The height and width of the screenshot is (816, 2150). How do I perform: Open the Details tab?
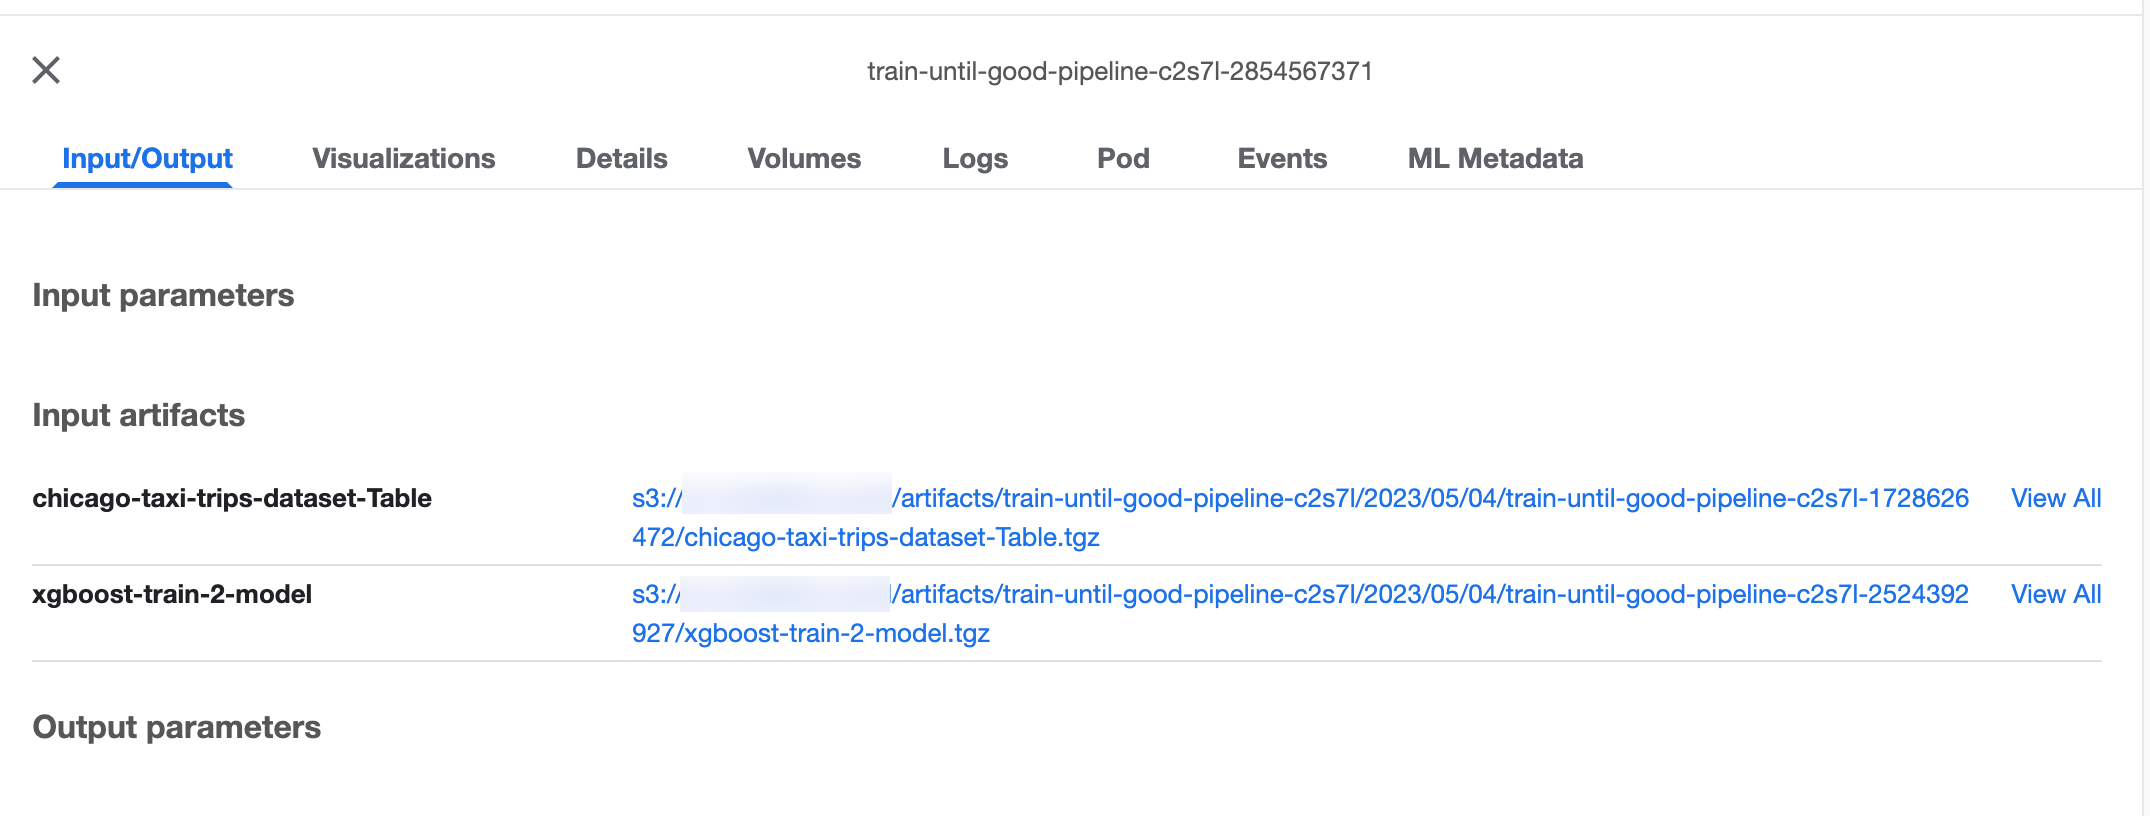620,158
